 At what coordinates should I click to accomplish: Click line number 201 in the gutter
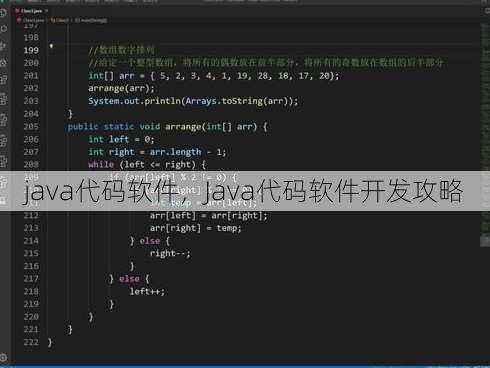point(31,76)
